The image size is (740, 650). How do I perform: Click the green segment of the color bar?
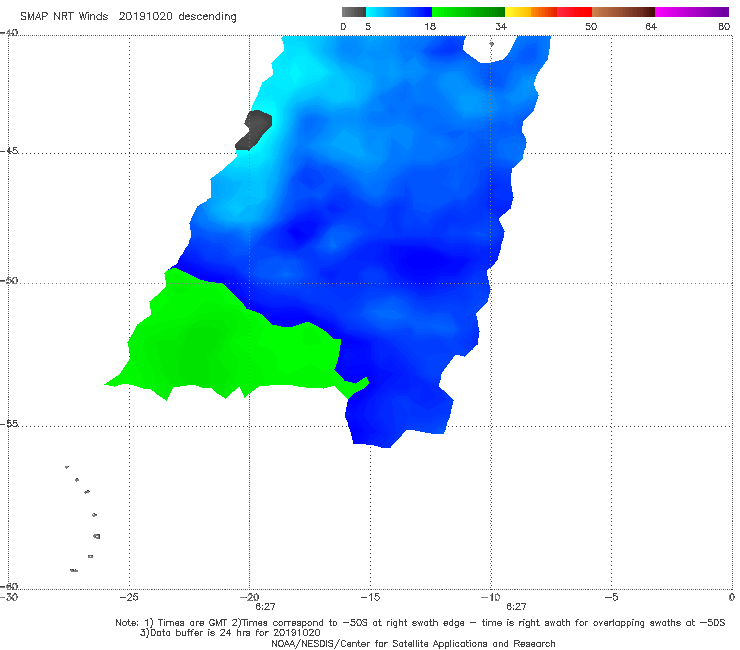468,12
